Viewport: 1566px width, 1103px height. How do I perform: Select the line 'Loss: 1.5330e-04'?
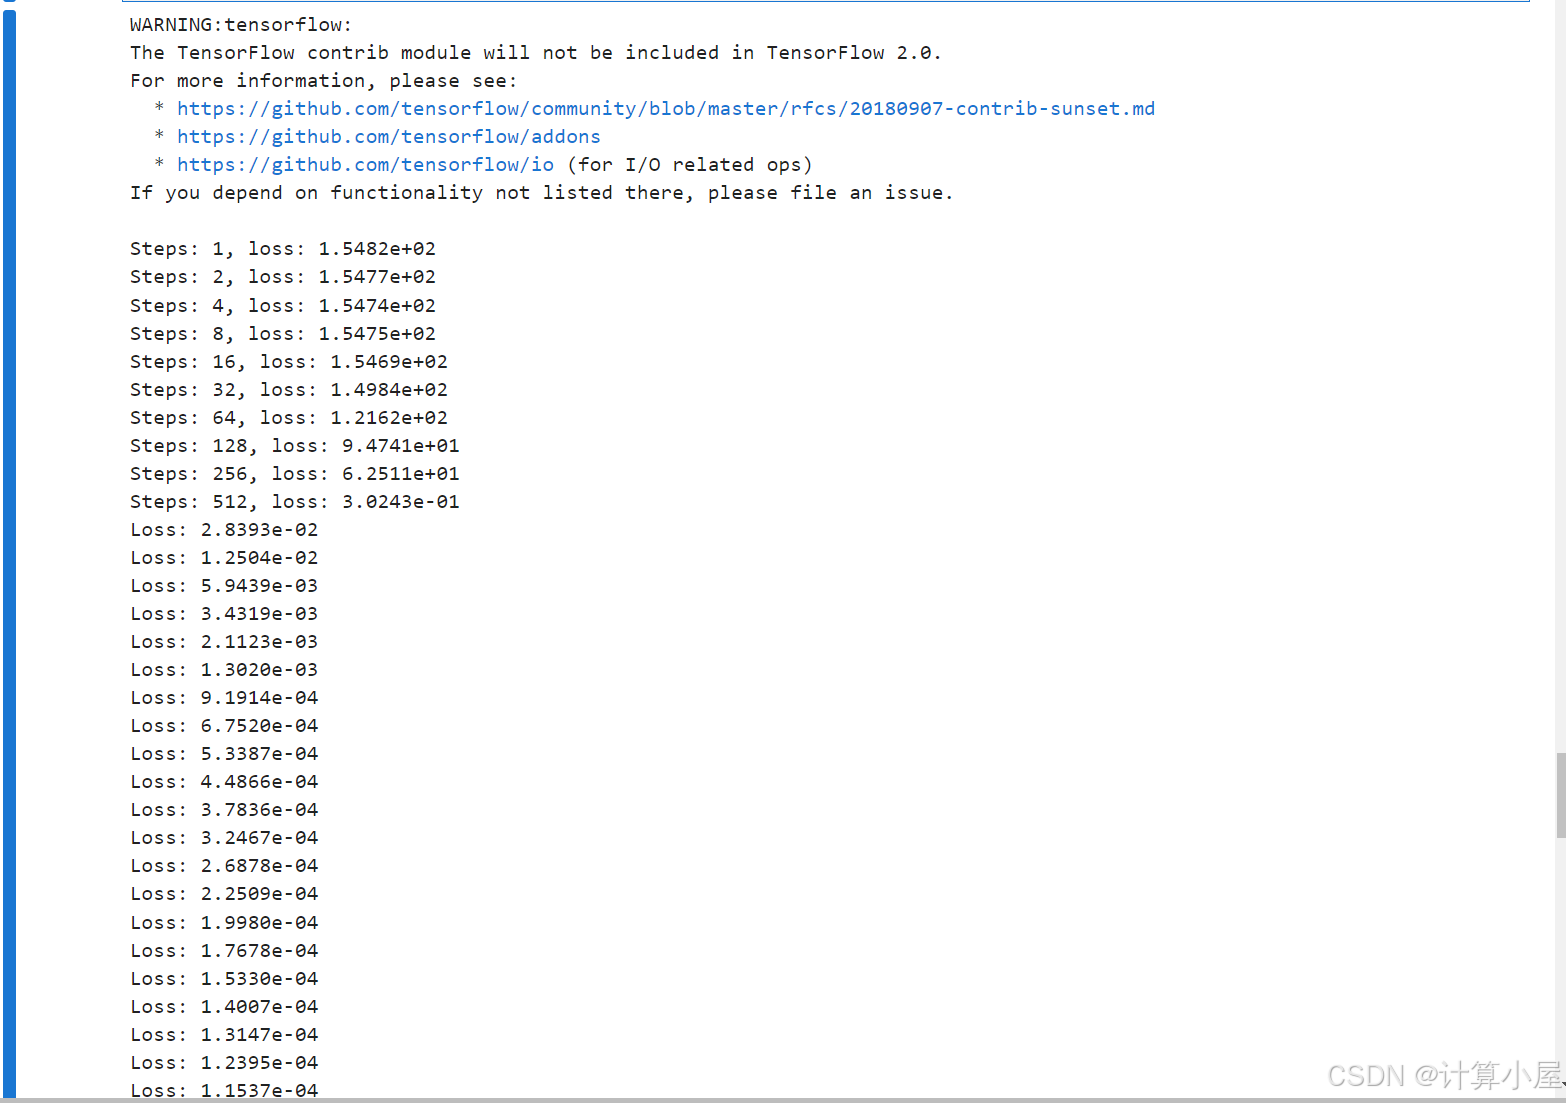[224, 979]
